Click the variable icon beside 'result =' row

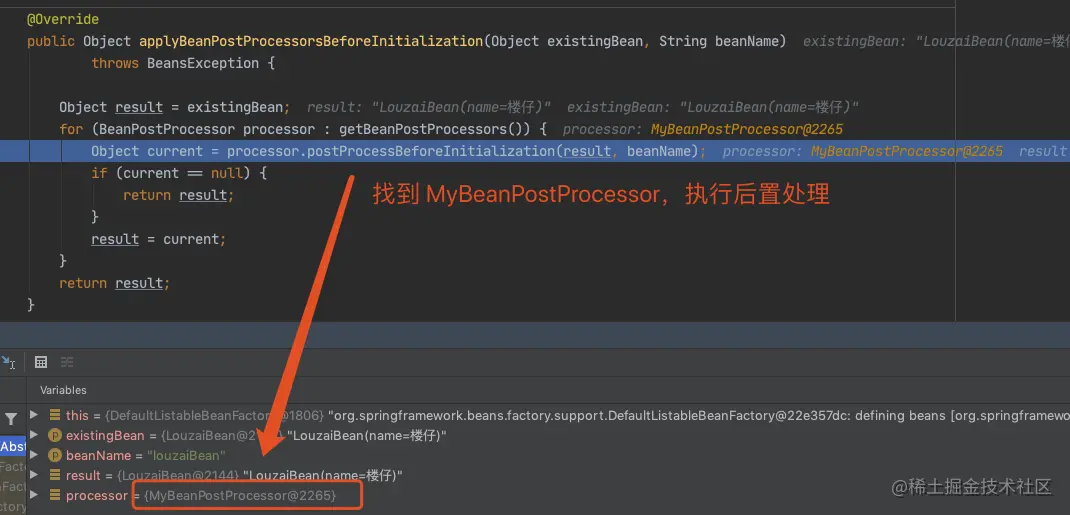point(55,475)
